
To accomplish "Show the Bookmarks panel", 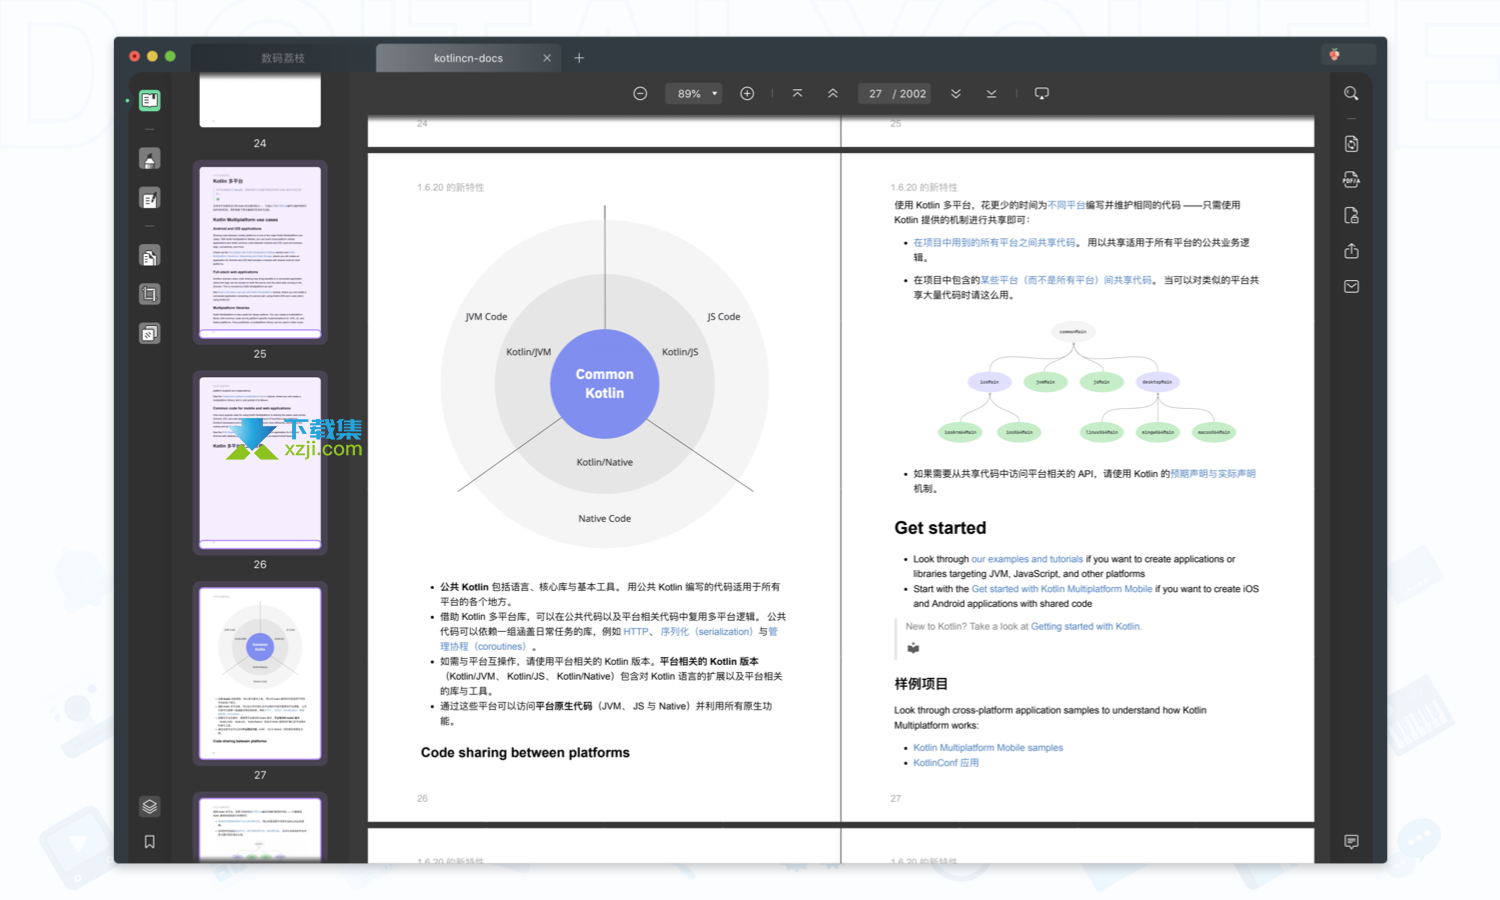I will coord(149,842).
